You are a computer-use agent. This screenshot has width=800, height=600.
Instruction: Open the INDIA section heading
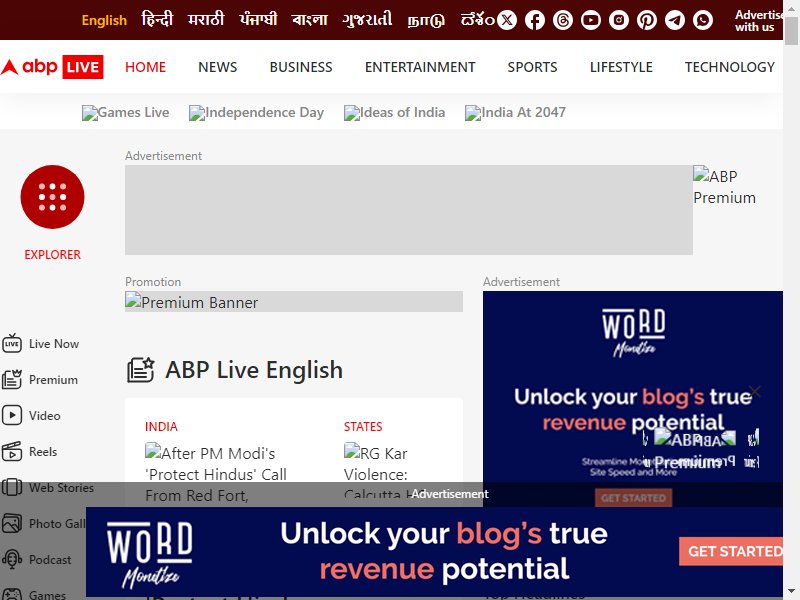(161, 427)
